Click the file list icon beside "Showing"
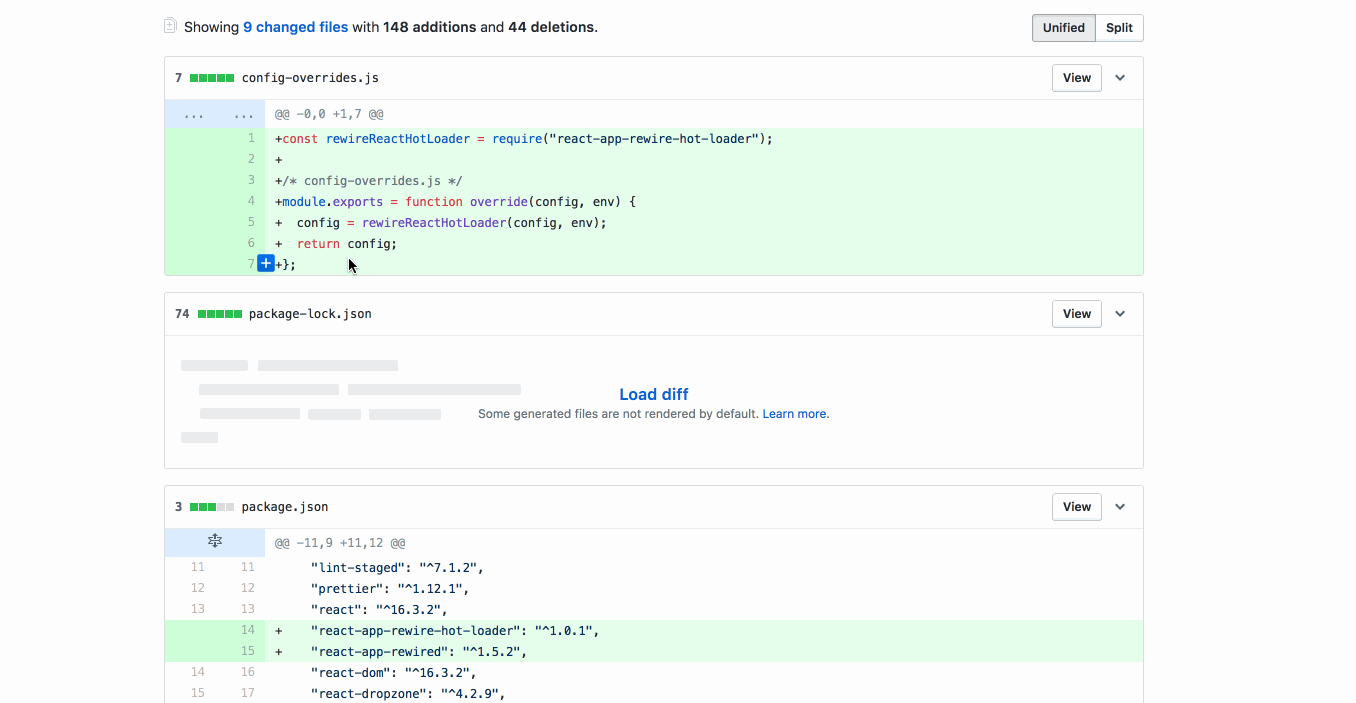Viewport: 1356px width, 703px height. [x=171, y=26]
